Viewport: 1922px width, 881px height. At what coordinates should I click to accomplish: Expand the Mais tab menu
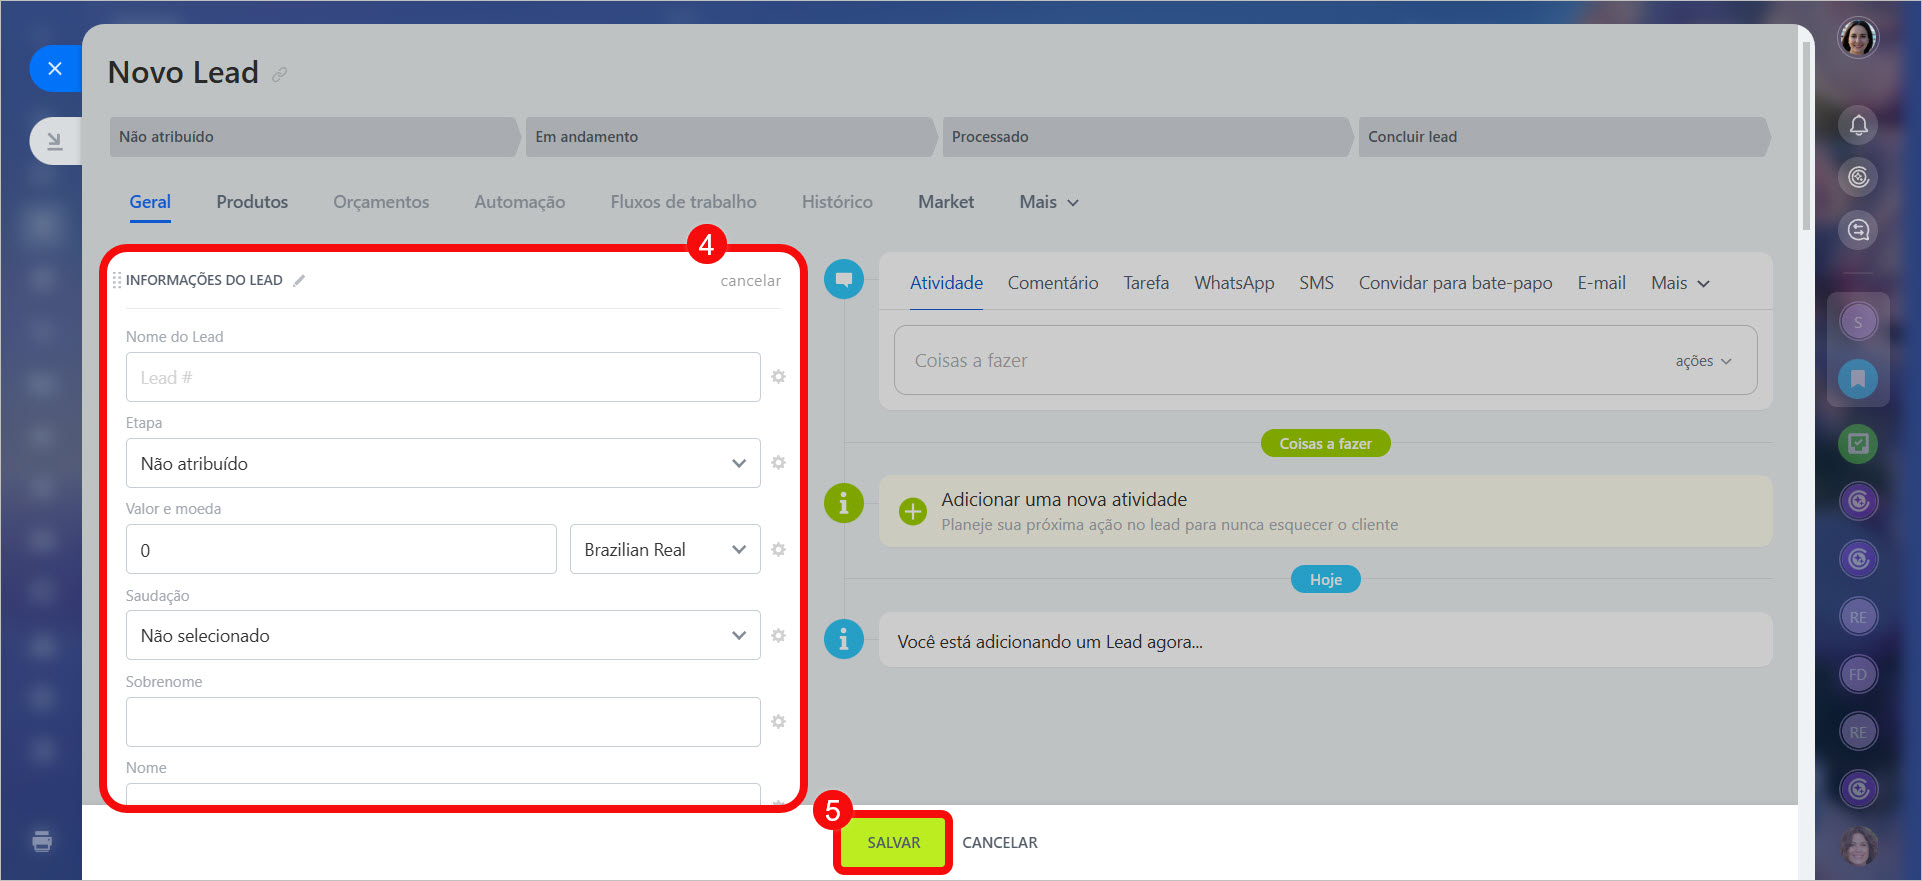[1049, 202]
